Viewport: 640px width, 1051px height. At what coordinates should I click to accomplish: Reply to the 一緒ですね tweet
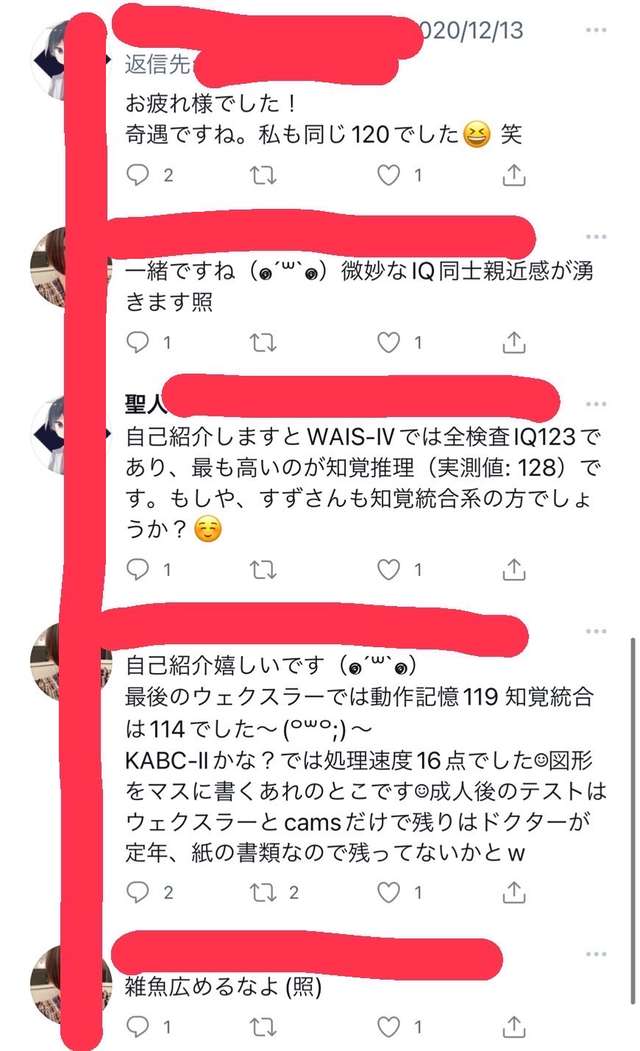(x=138, y=343)
